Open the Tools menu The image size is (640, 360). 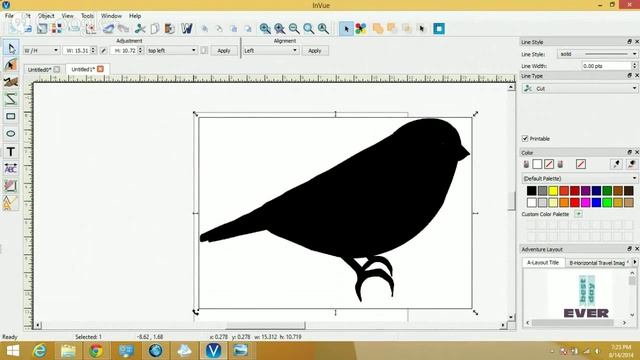pos(87,16)
